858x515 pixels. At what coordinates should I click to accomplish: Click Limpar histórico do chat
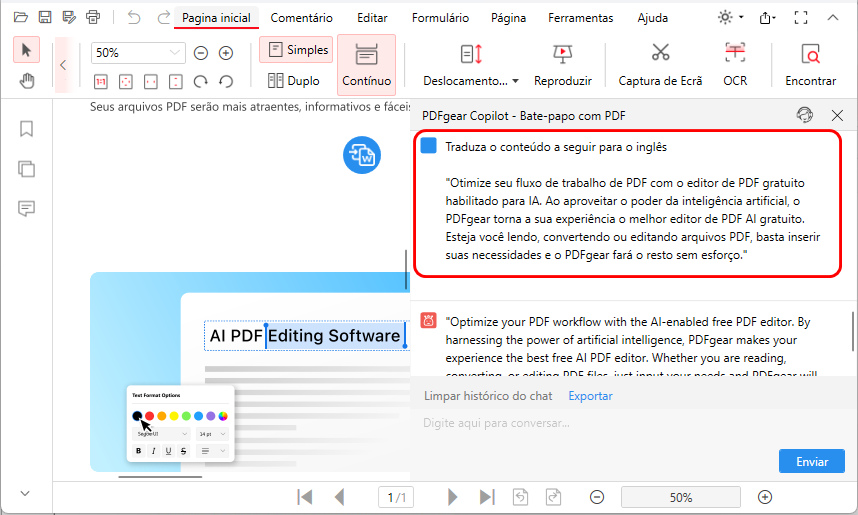(x=488, y=396)
